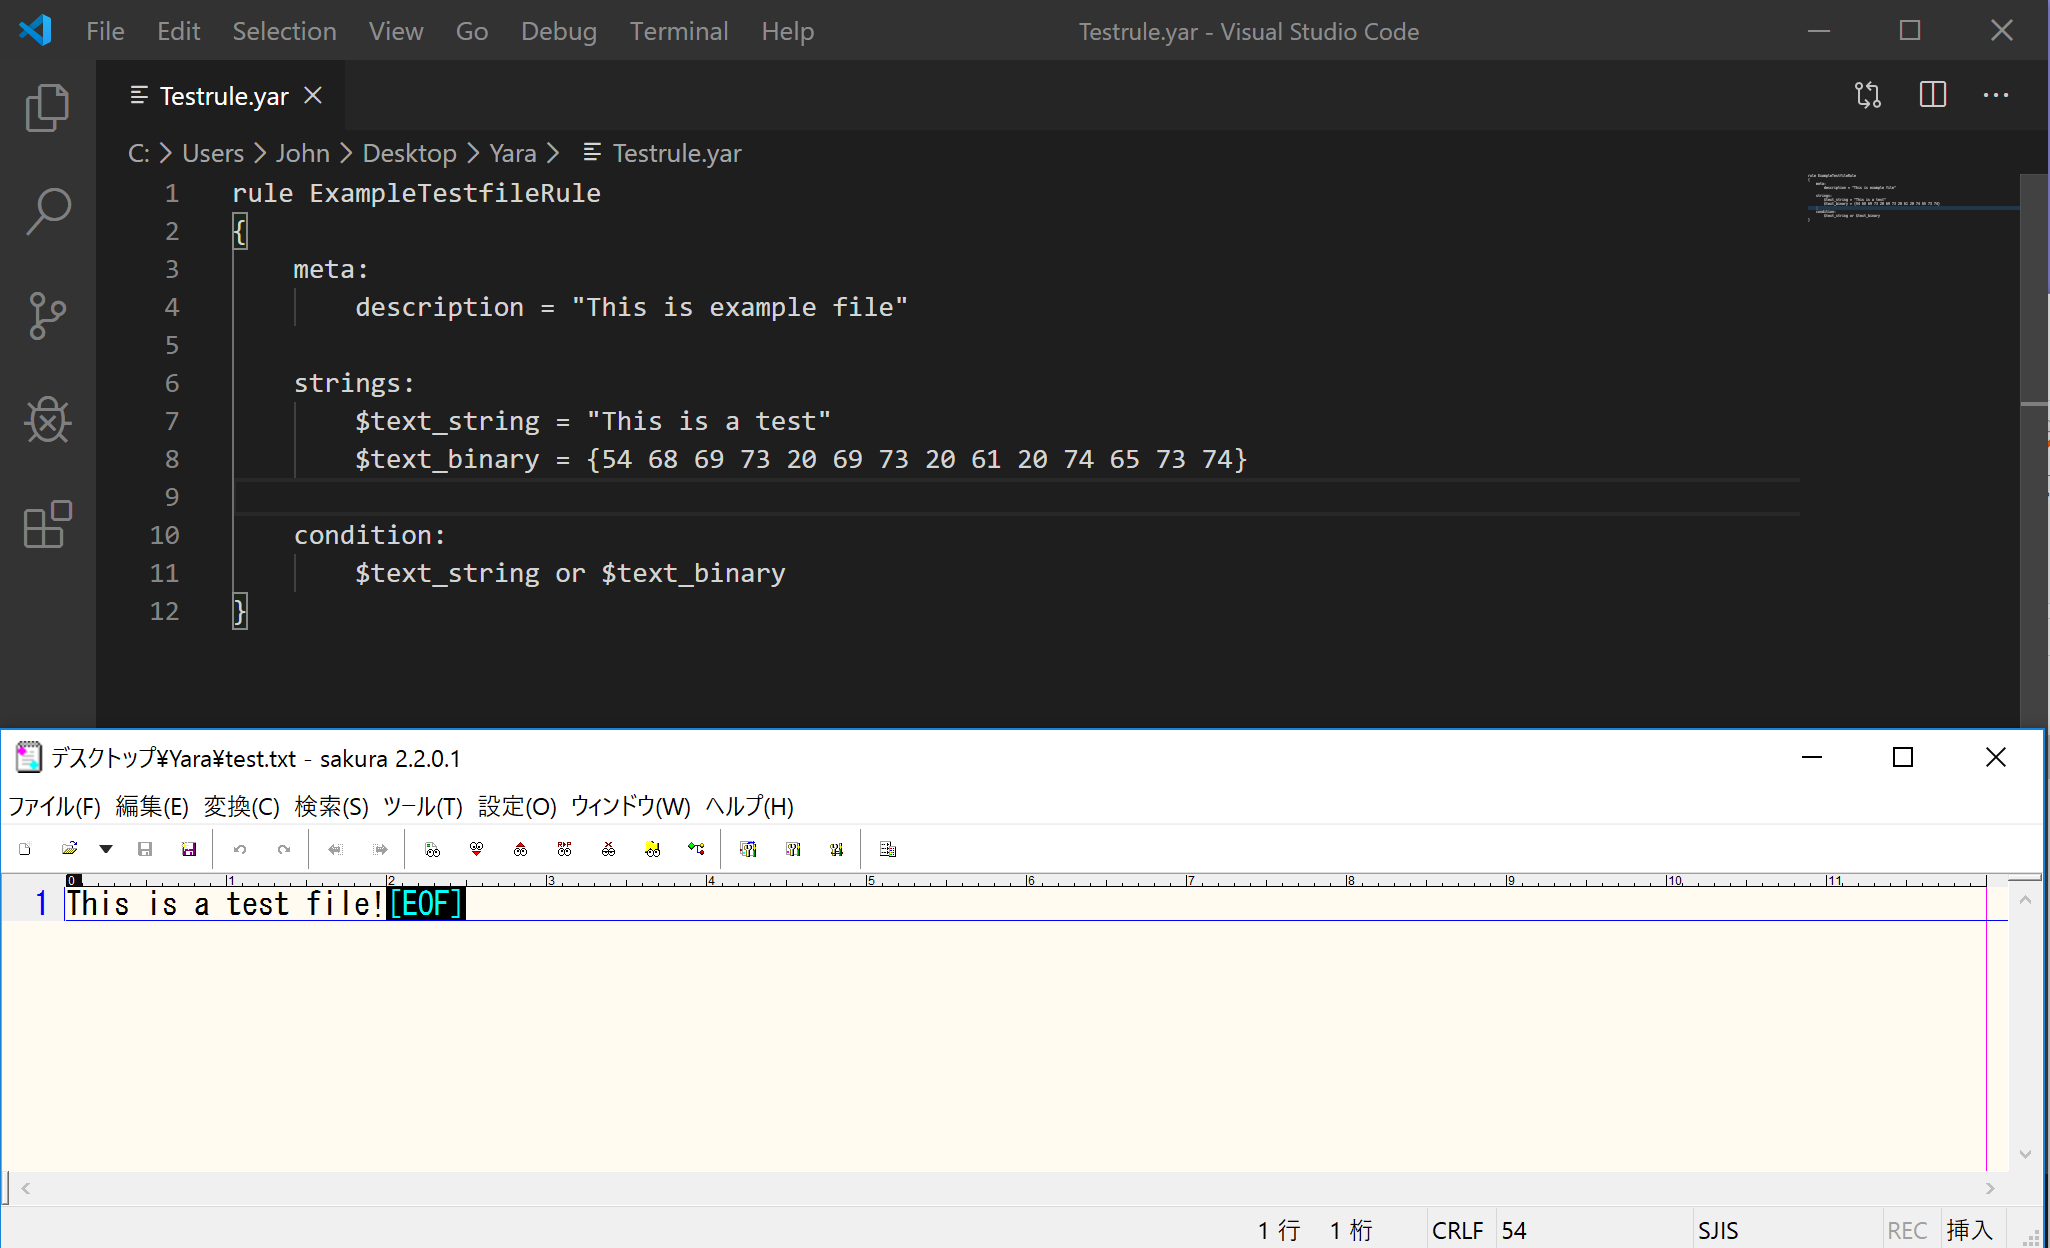Toggle insert mode 挿入 in sakura status bar
Image resolution: width=2050 pixels, height=1248 pixels.
click(x=1970, y=1229)
